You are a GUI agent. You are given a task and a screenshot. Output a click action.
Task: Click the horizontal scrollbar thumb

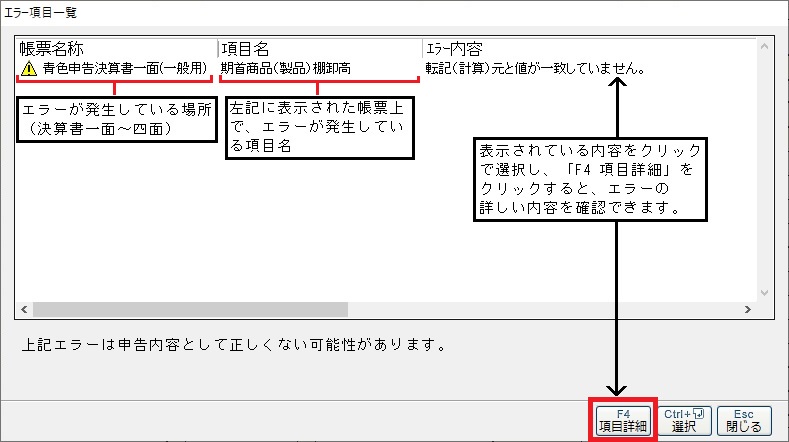tap(190, 310)
